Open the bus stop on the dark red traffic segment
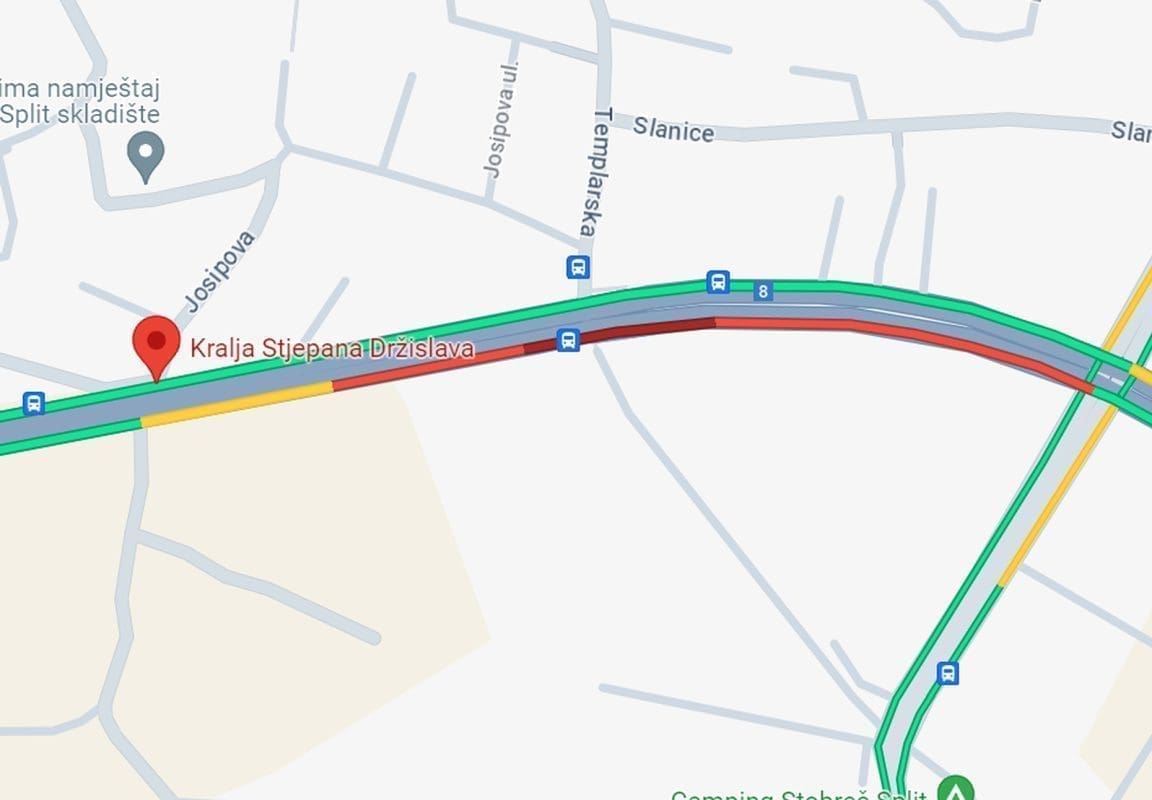The height and width of the screenshot is (800, 1152). [568, 340]
